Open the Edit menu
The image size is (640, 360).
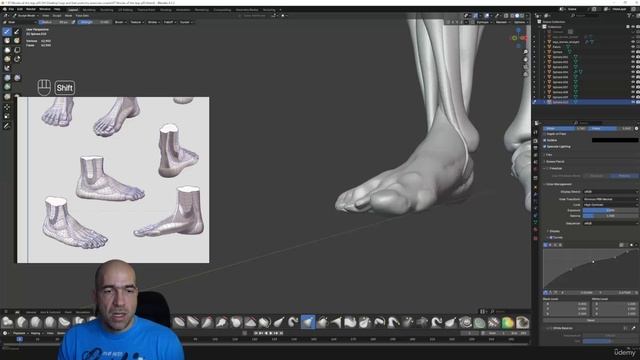click(20, 9)
